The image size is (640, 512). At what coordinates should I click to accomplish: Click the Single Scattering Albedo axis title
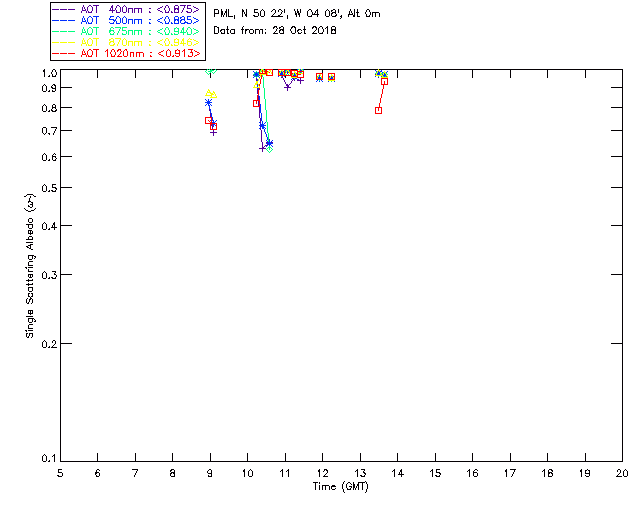tap(31, 266)
